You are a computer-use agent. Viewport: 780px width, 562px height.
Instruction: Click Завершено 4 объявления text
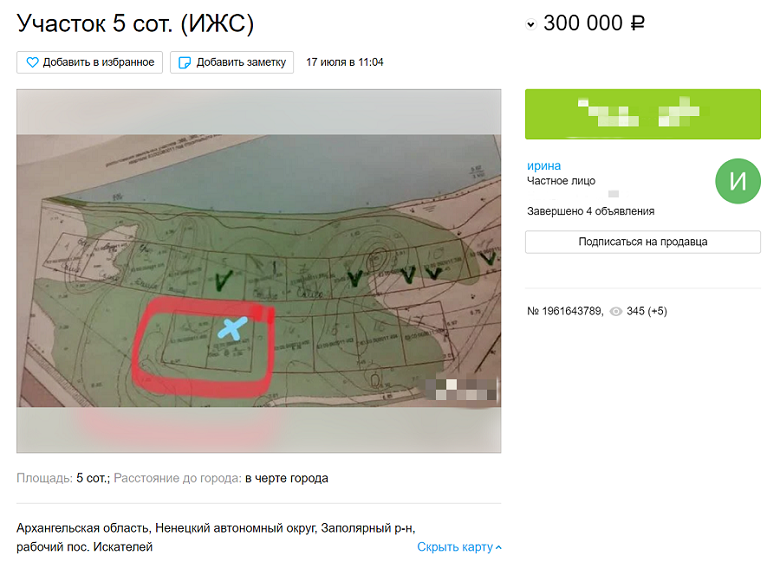click(x=590, y=211)
